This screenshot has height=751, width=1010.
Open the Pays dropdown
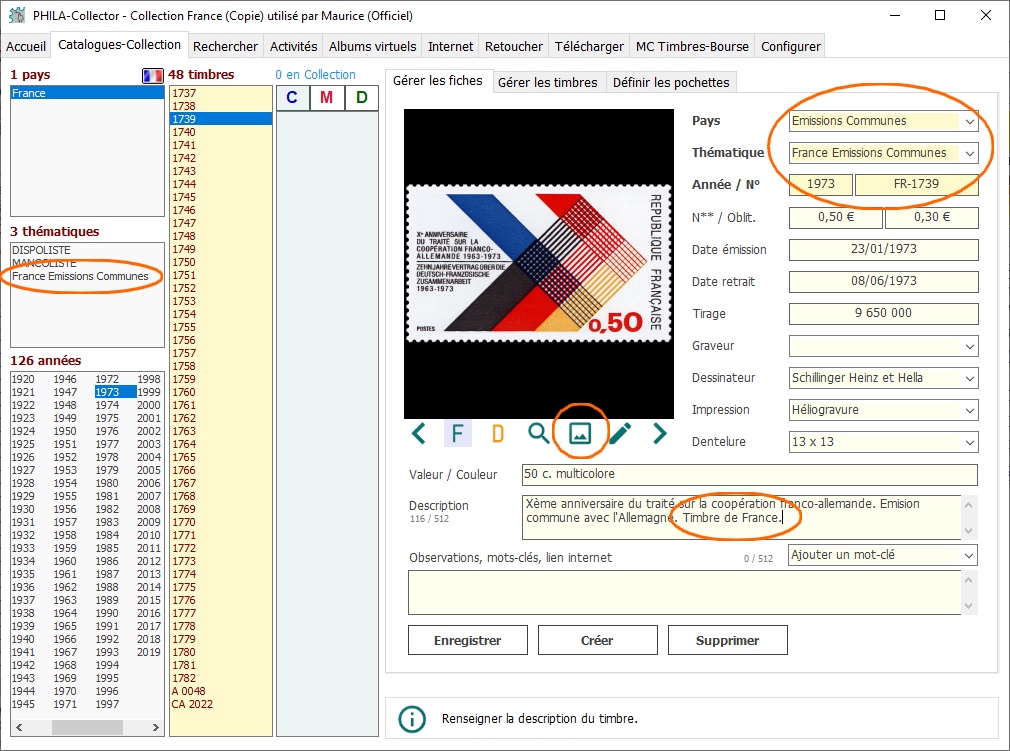969,122
